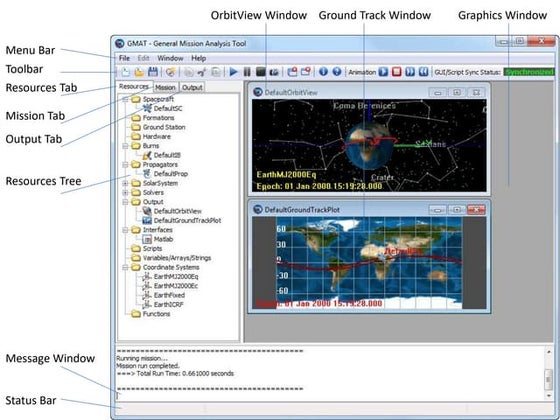Click the Open folder toolbar icon
Image resolution: width=560 pixels, height=420 pixels.
139,72
